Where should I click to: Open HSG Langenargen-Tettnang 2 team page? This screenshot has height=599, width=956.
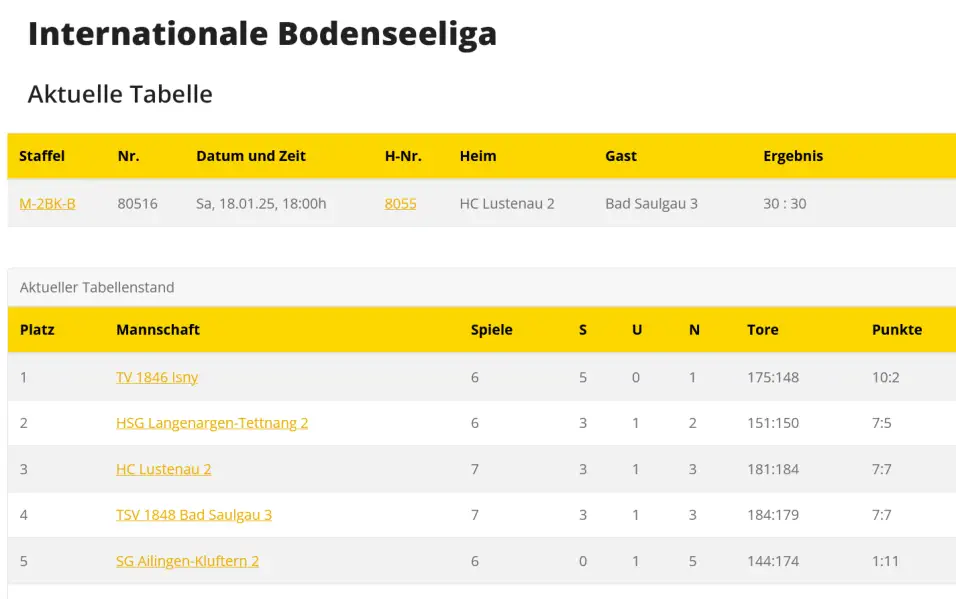pos(212,423)
